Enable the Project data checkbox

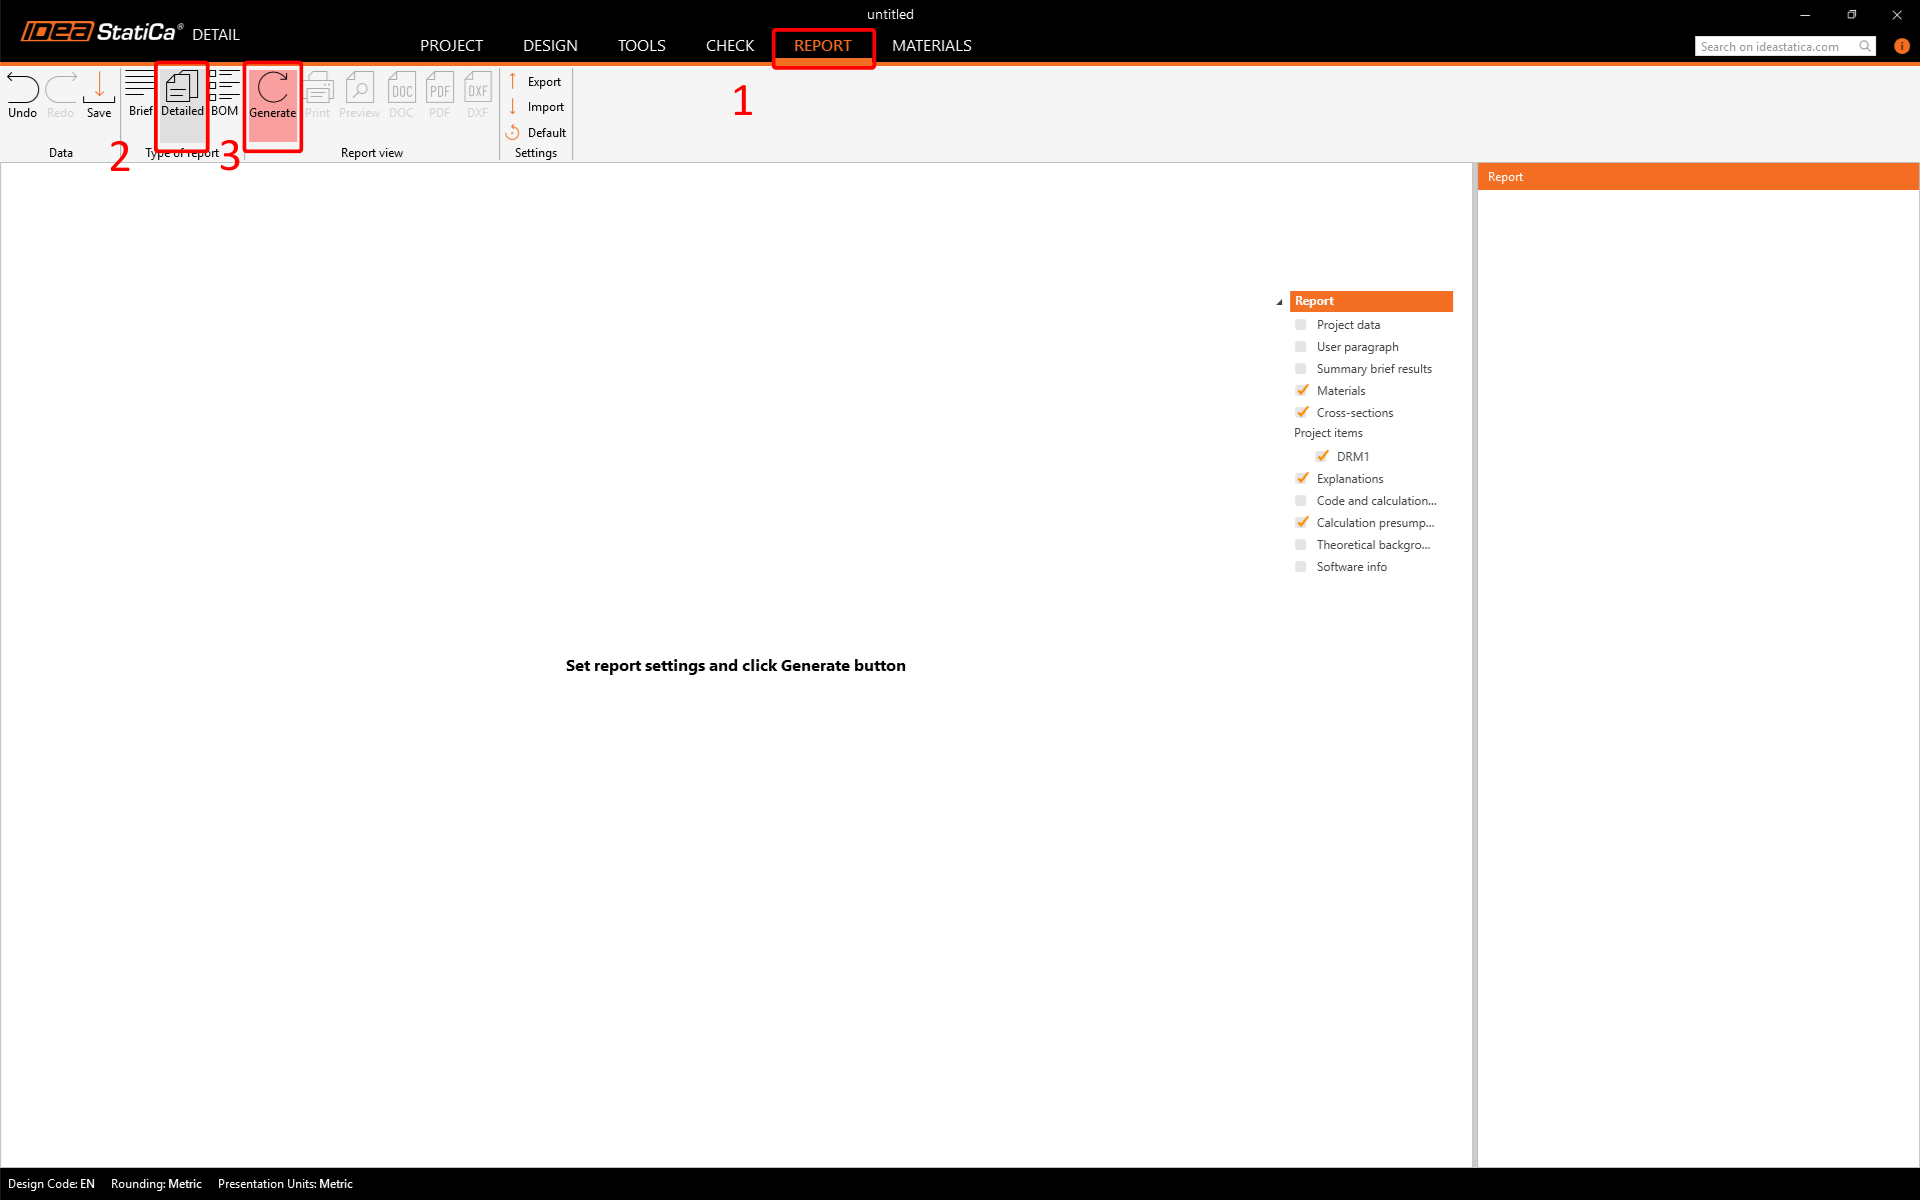[x=1301, y=325]
